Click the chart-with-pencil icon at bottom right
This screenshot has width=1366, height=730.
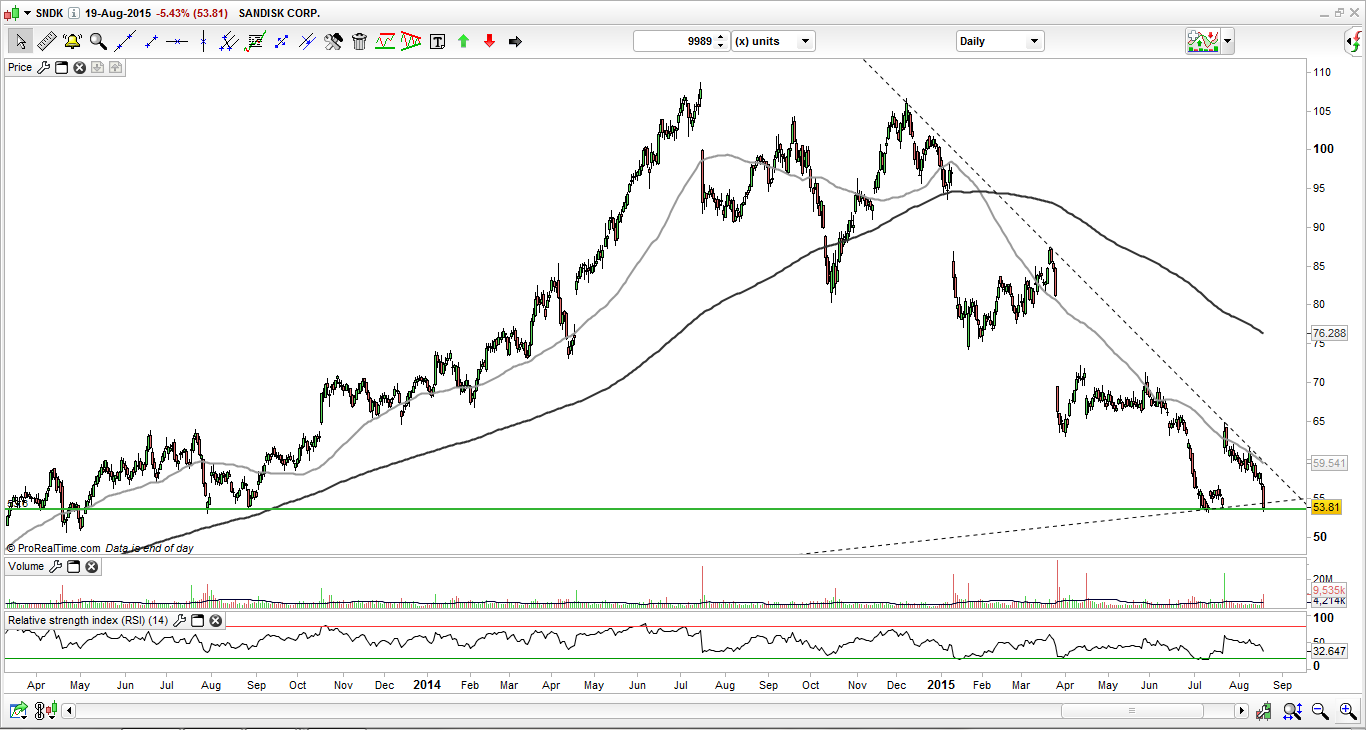1264,711
